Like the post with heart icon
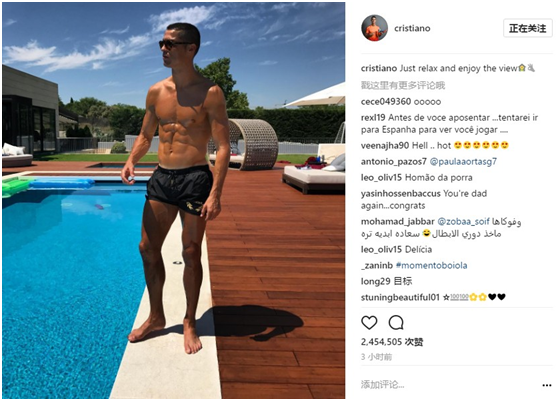 pos(369,322)
